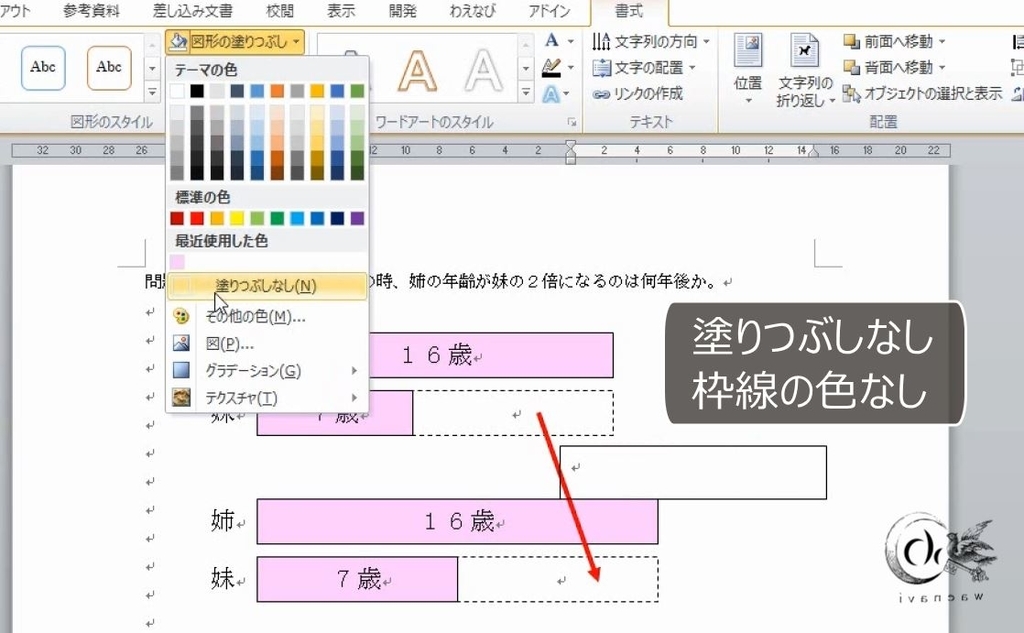Open the Text Fill dropdown arrow
The width and height of the screenshot is (1024, 633).
[x=570, y=41]
